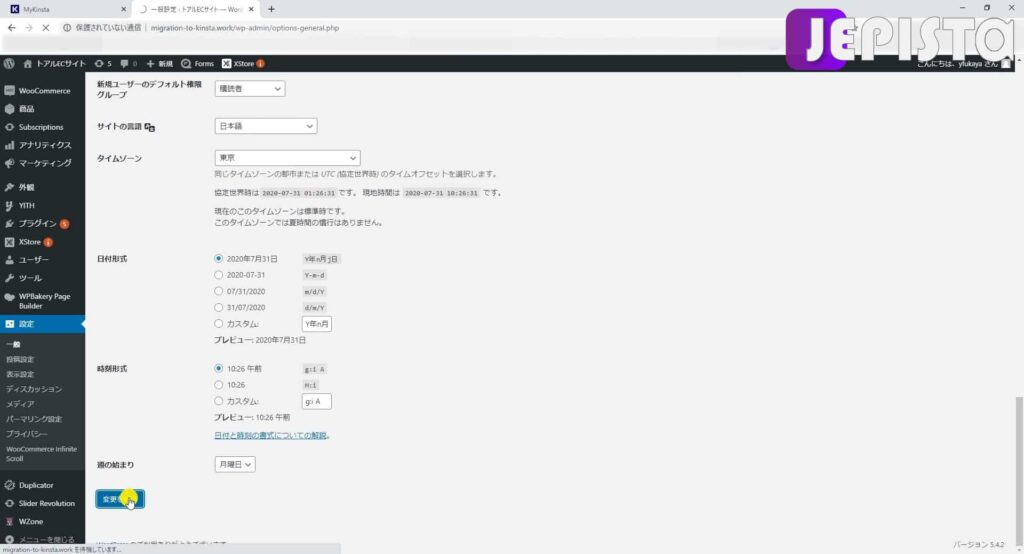Click the custom time format text field
The width and height of the screenshot is (1024, 554).
click(317, 401)
